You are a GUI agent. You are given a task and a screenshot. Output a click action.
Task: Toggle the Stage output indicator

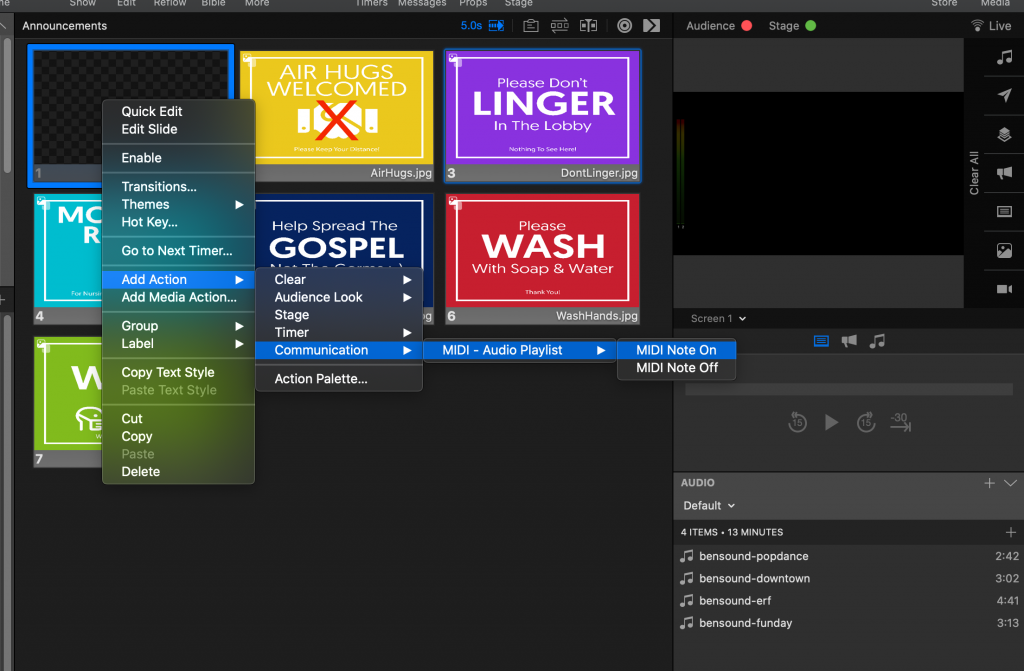point(810,25)
